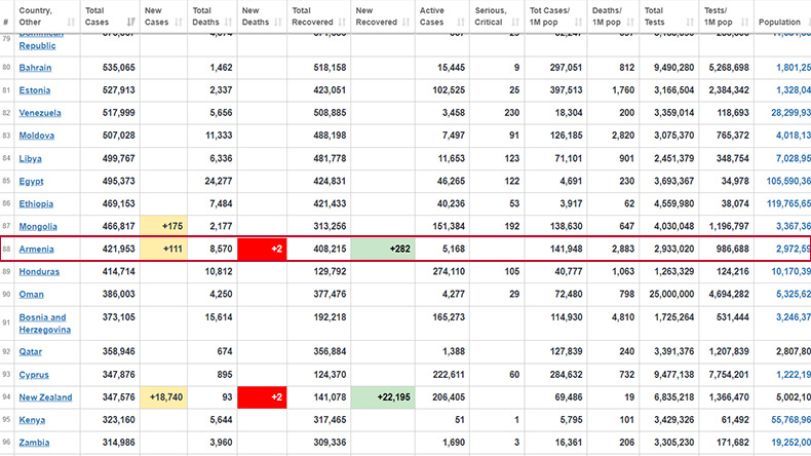The height and width of the screenshot is (456, 811).
Task: Open the Honduras country link
Action: (39, 271)
